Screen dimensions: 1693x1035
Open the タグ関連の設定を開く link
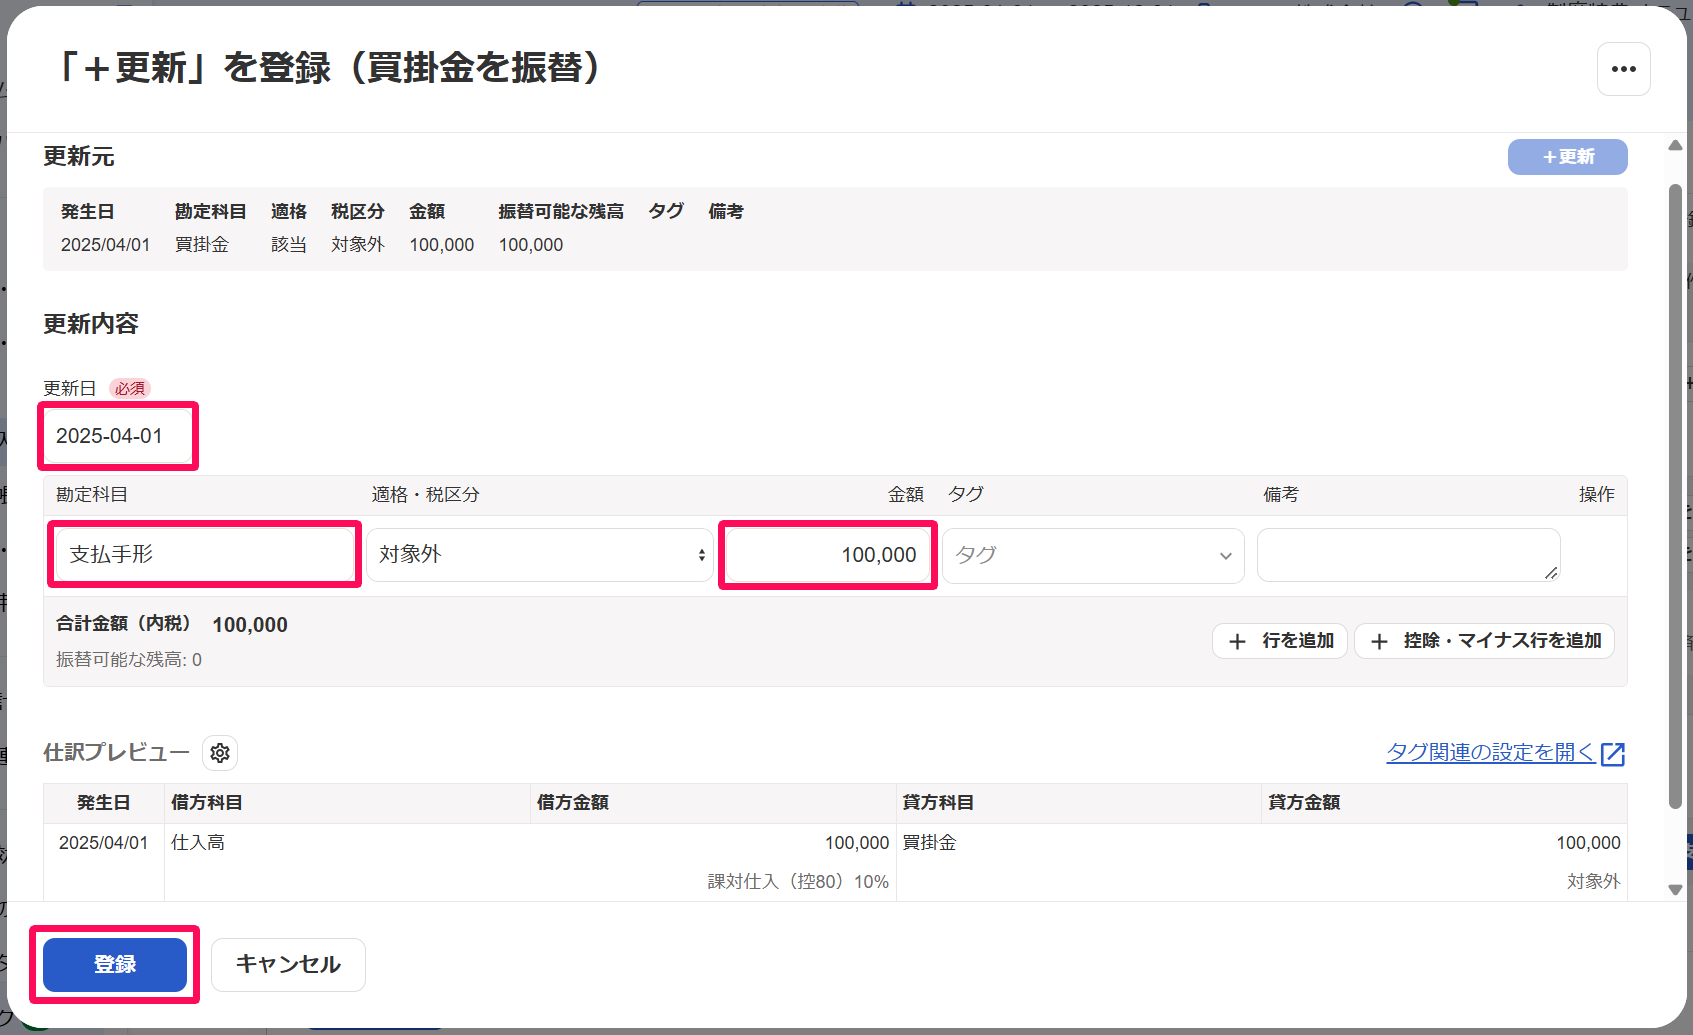pos(1505,752)
